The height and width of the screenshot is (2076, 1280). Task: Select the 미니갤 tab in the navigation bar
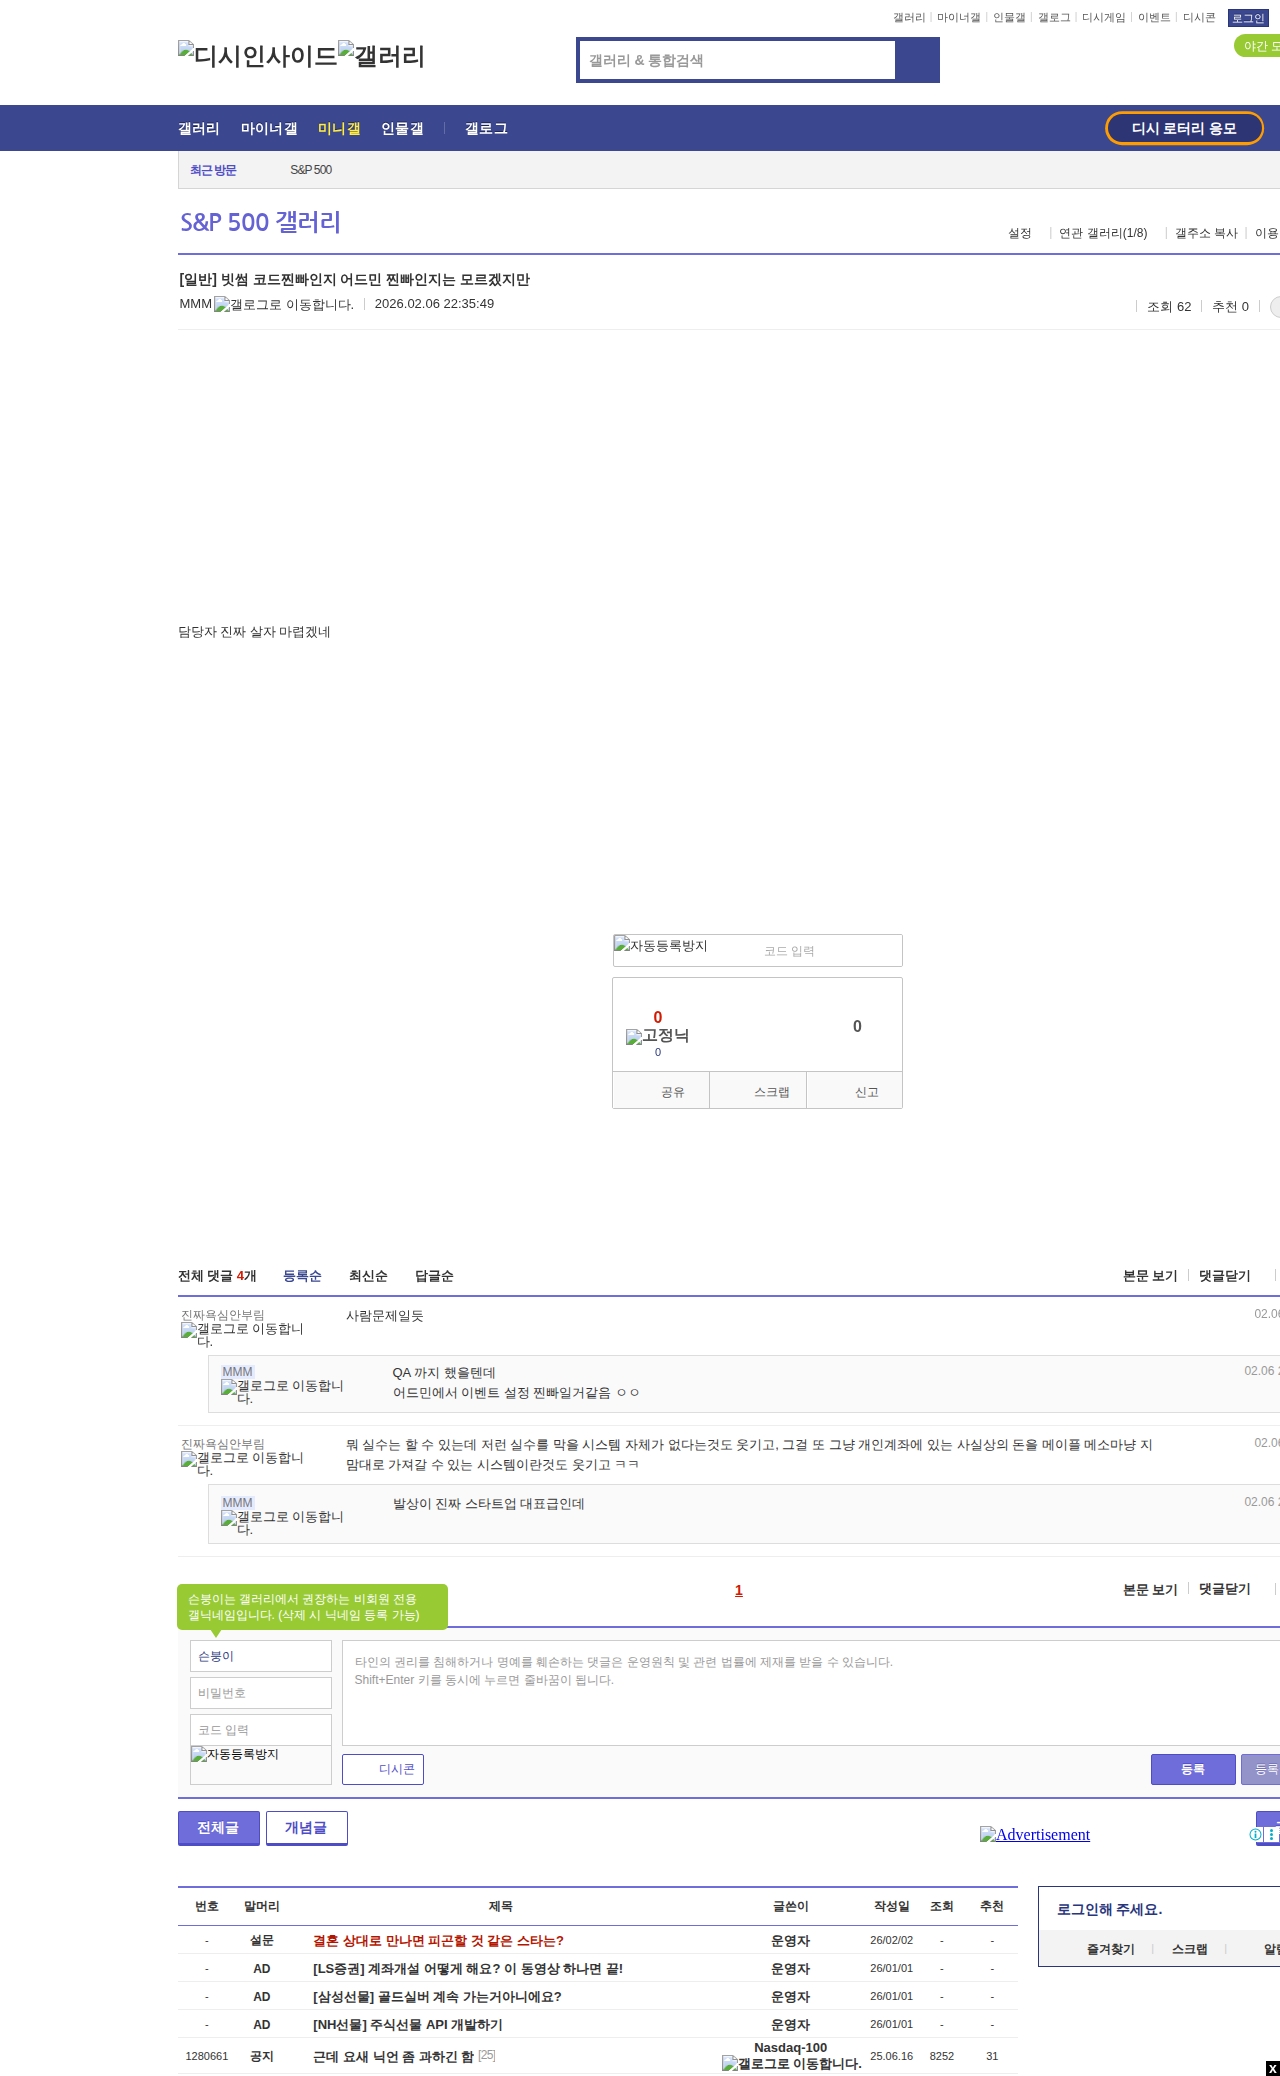point(339,128)
